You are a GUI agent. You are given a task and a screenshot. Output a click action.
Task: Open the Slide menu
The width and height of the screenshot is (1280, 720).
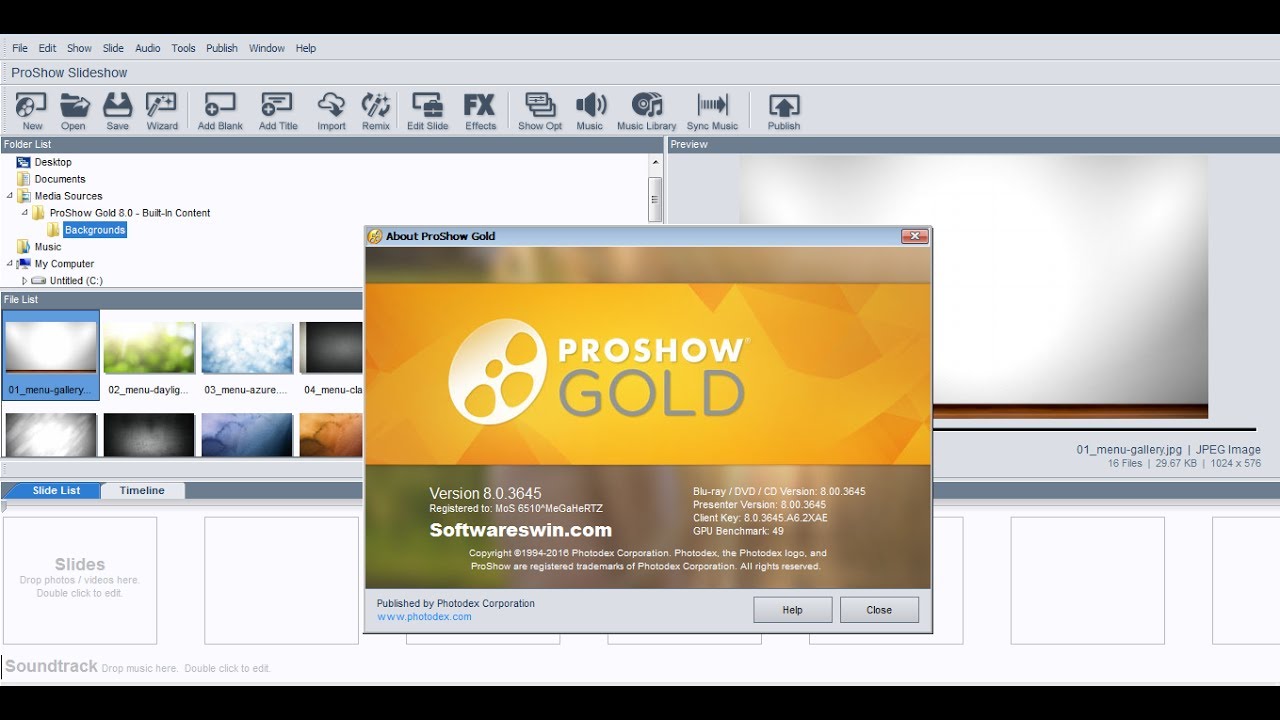click(x=113, y=48)
